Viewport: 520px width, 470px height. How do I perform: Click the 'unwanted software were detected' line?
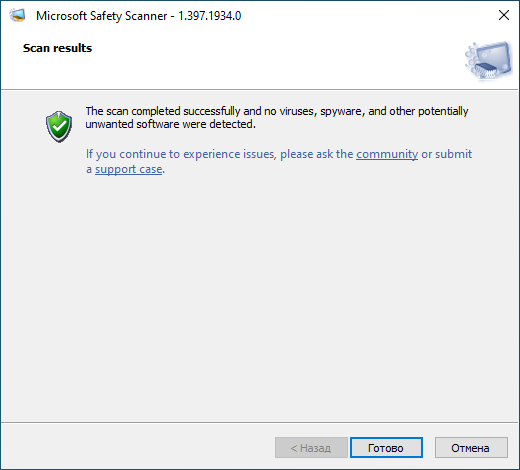[170, 124]
